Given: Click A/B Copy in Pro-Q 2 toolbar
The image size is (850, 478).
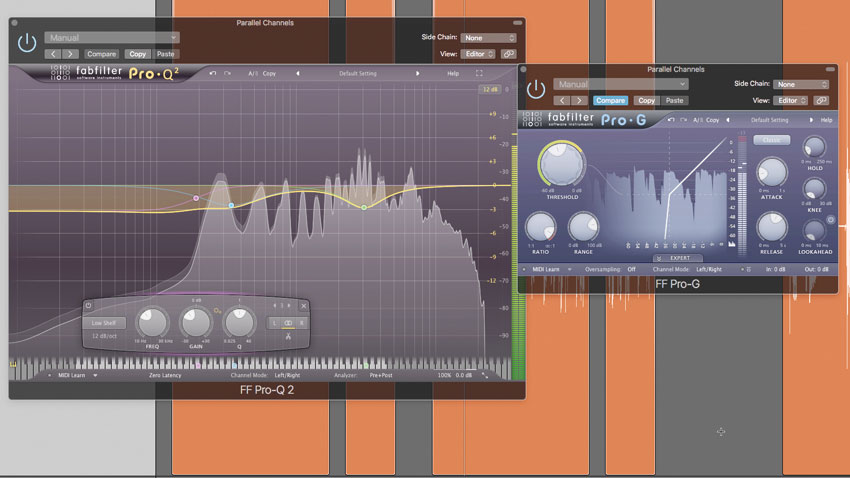Looking at the screenshot, I should [x=269, y=73].
